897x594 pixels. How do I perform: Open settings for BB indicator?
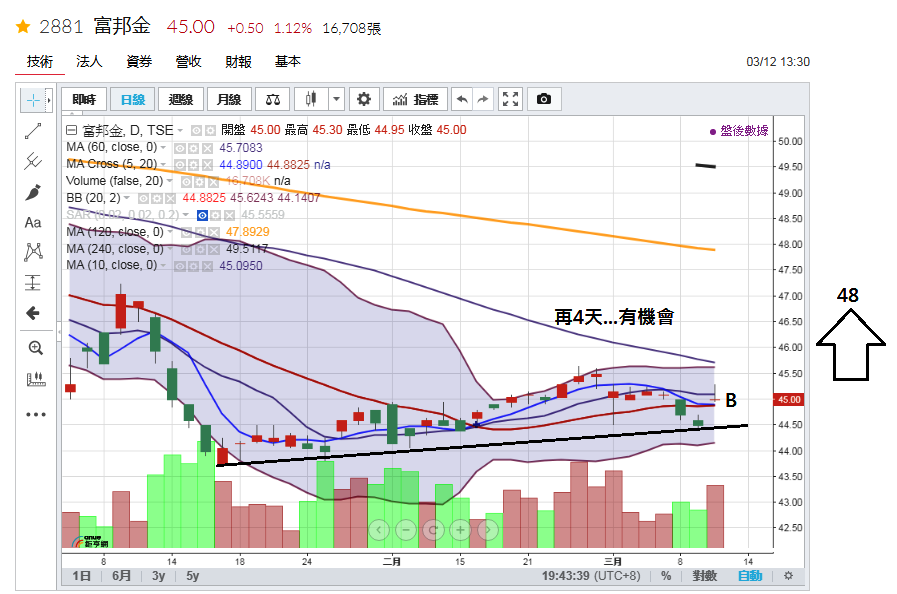[x=157, y=199]
